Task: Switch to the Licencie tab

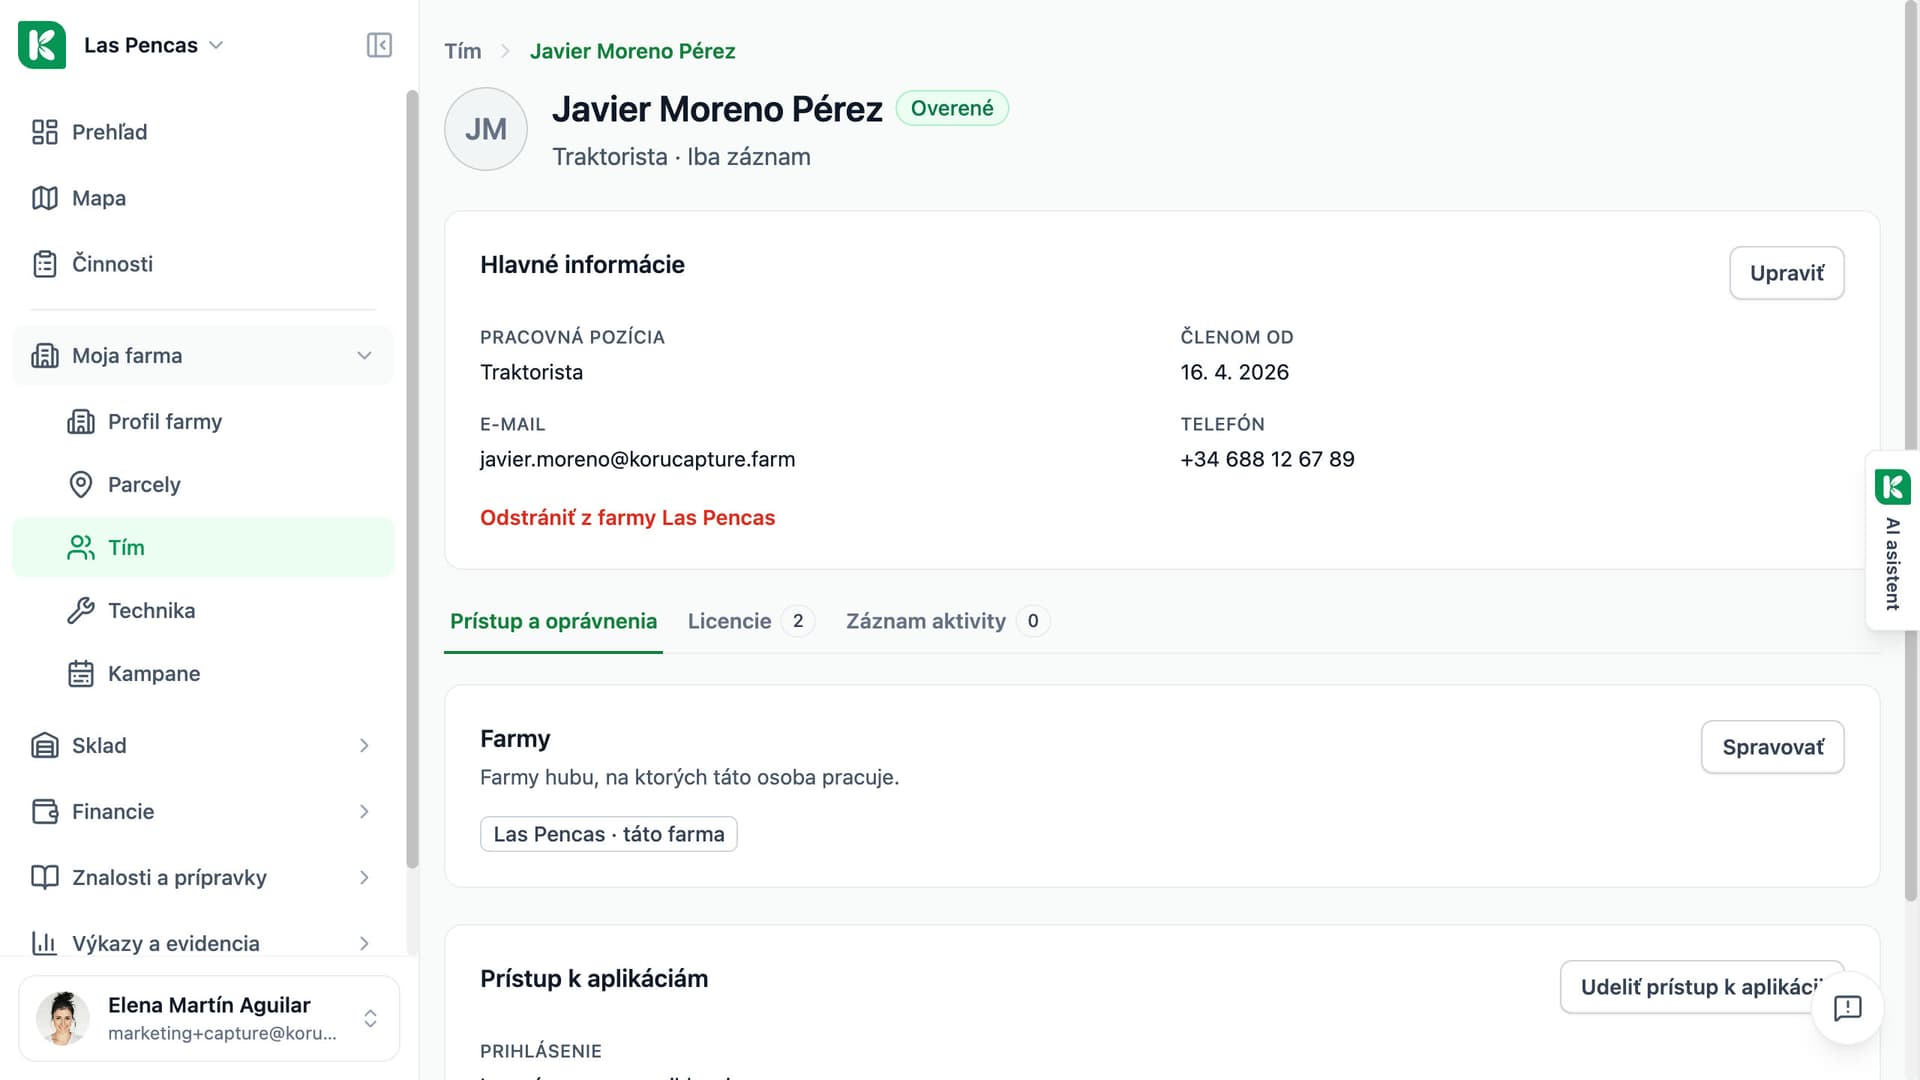Action: (751, 621)
